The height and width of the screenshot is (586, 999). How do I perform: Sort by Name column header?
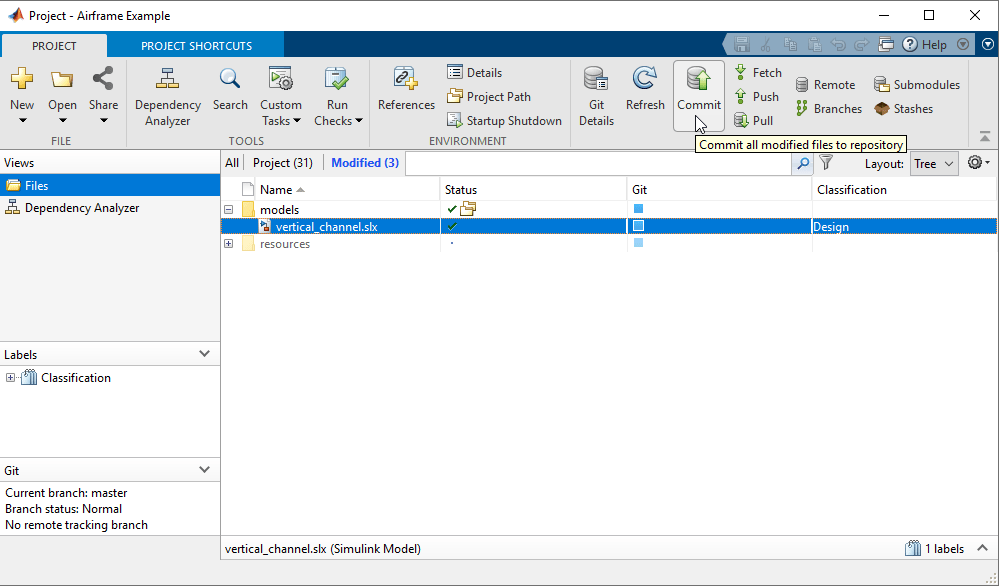(347, 190)
